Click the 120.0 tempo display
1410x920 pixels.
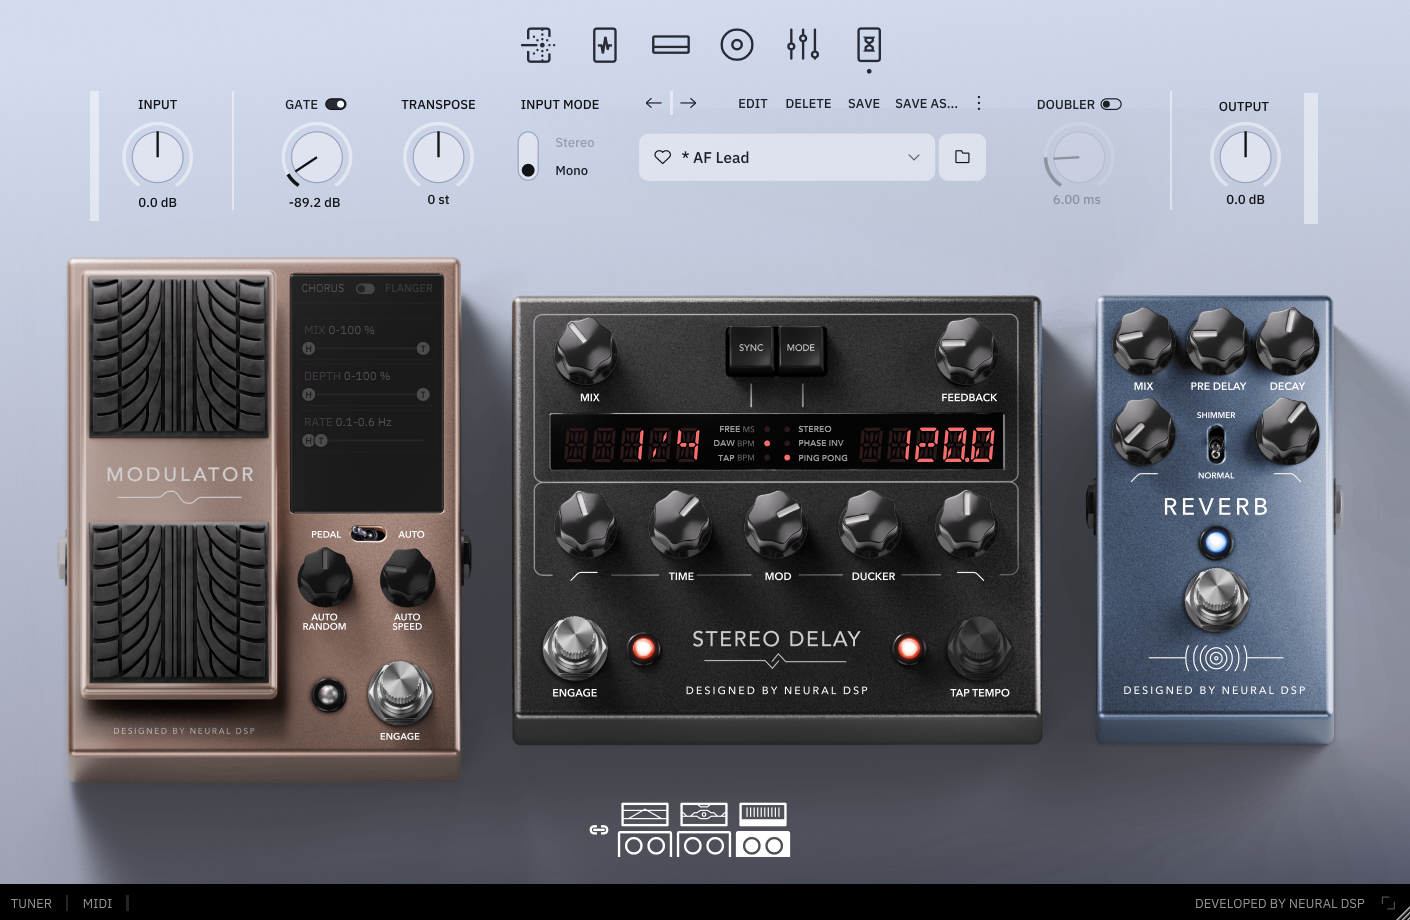(928, 444)
